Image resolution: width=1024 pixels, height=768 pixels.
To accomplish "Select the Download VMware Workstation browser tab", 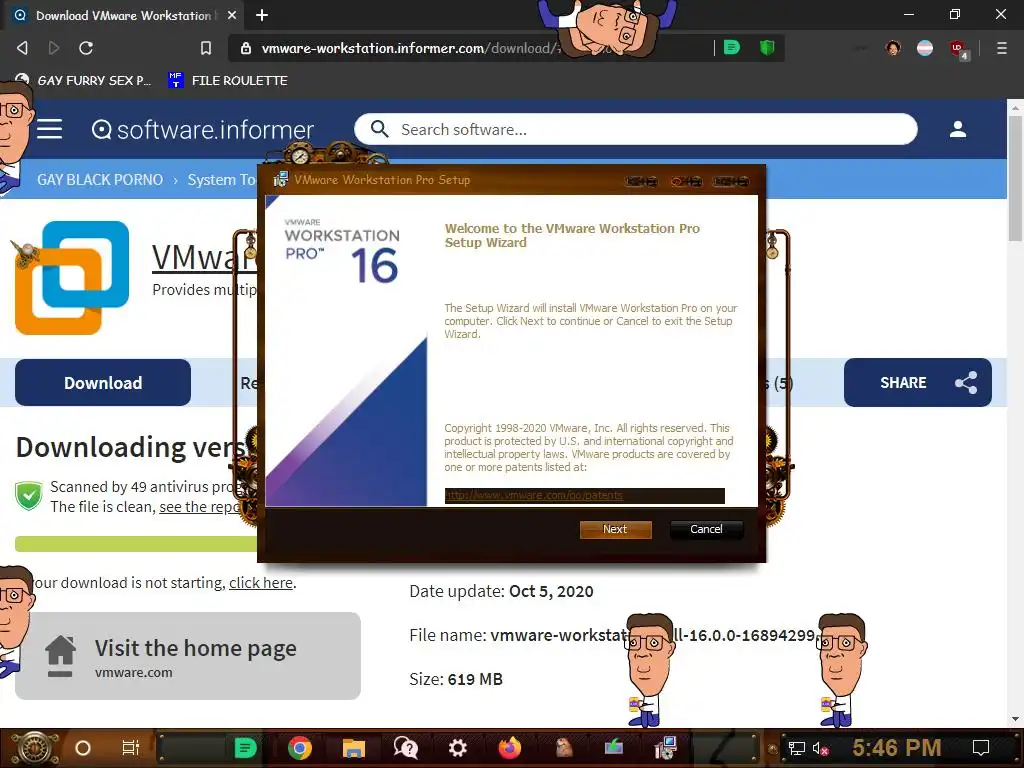I will coord(124,15).
